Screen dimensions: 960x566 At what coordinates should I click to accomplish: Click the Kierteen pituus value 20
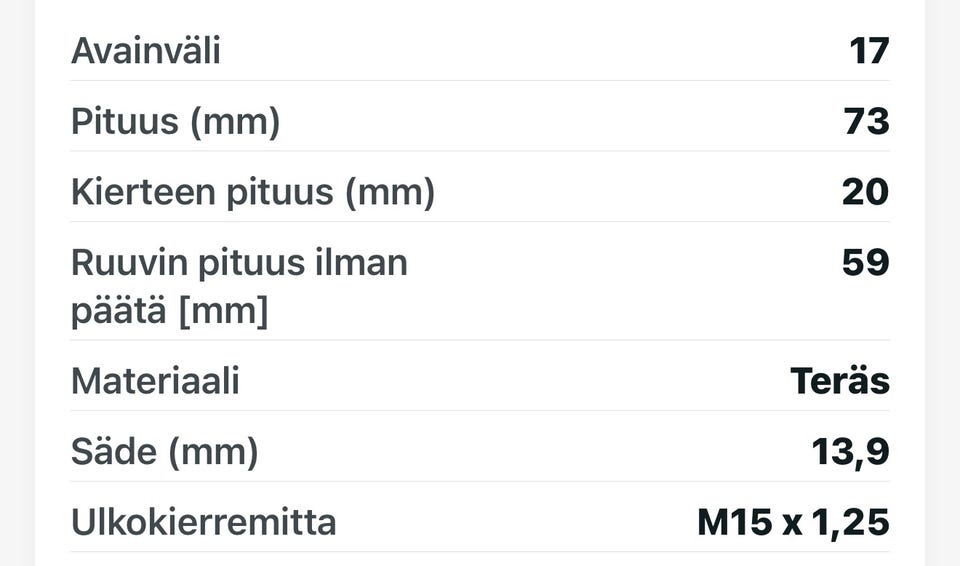pos(865,192)
